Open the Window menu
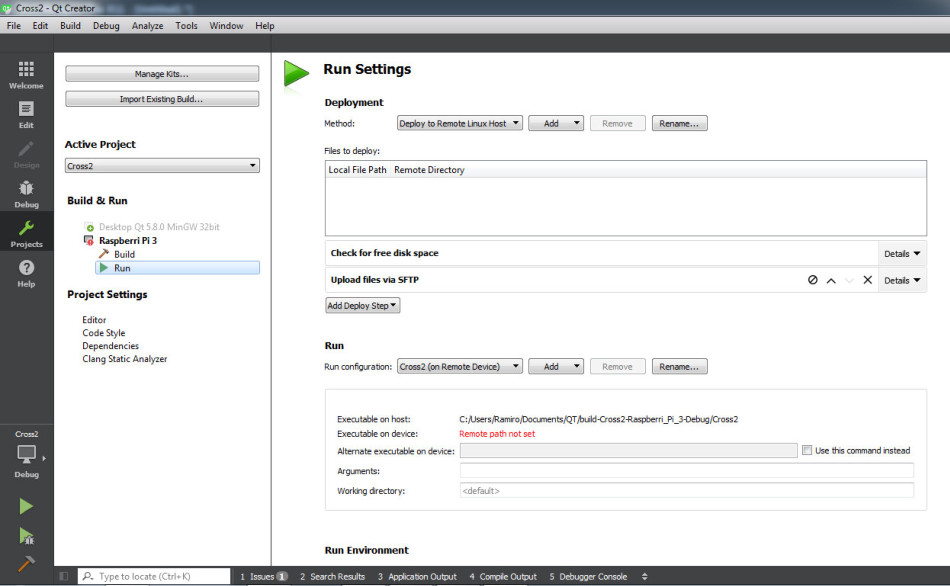The height and width of the screenshot is (586, 950). pos(226,25)
